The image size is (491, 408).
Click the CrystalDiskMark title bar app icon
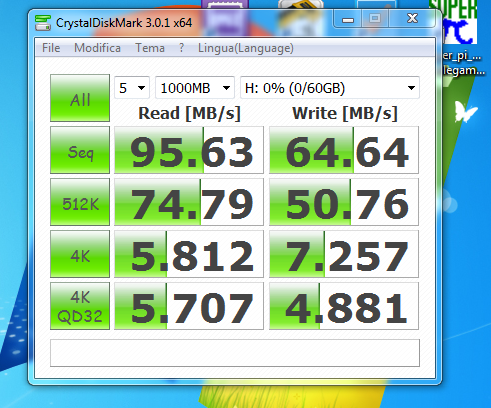pos(43,23)
